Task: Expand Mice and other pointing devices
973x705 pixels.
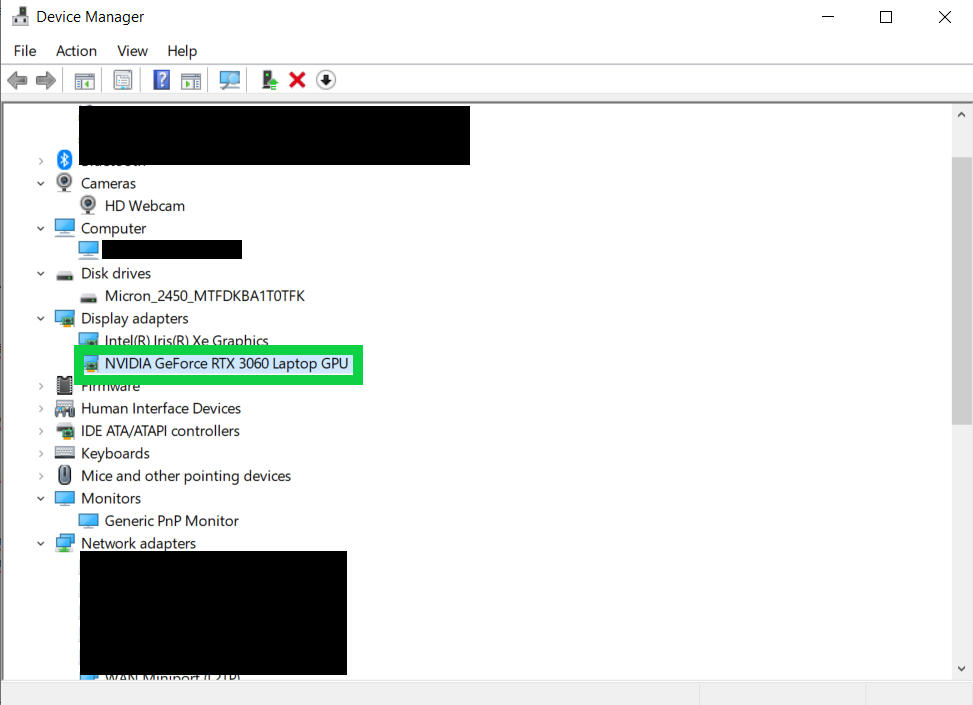Action: 41,477
